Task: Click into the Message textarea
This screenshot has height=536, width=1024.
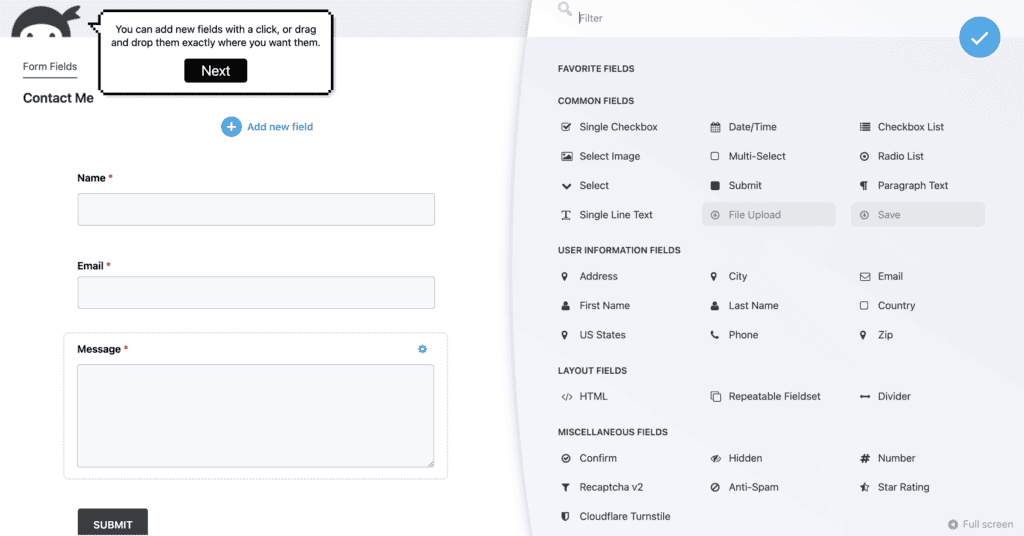Action: (255, 416)
